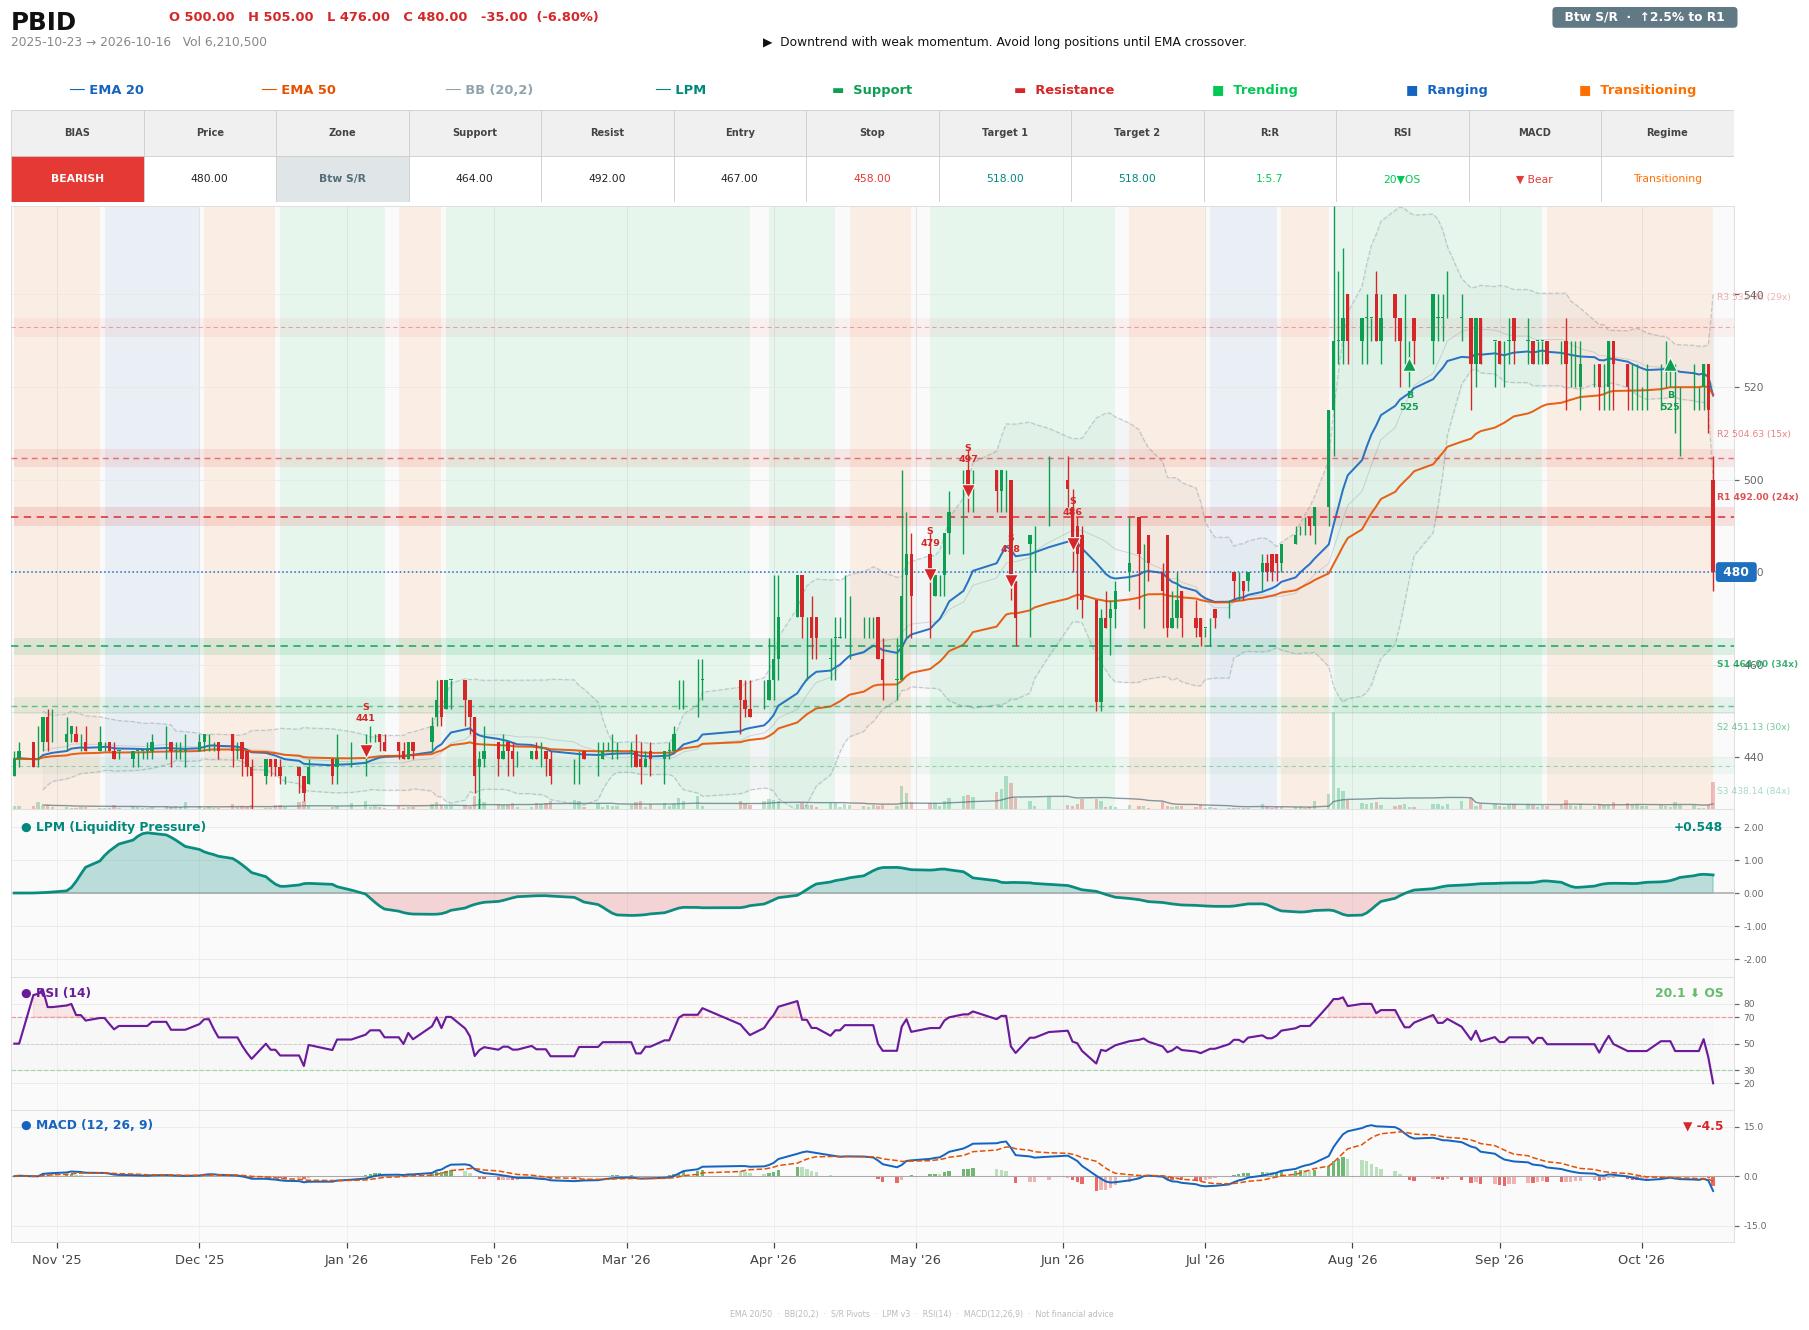Click the Regime column header

pos(1667,133)
